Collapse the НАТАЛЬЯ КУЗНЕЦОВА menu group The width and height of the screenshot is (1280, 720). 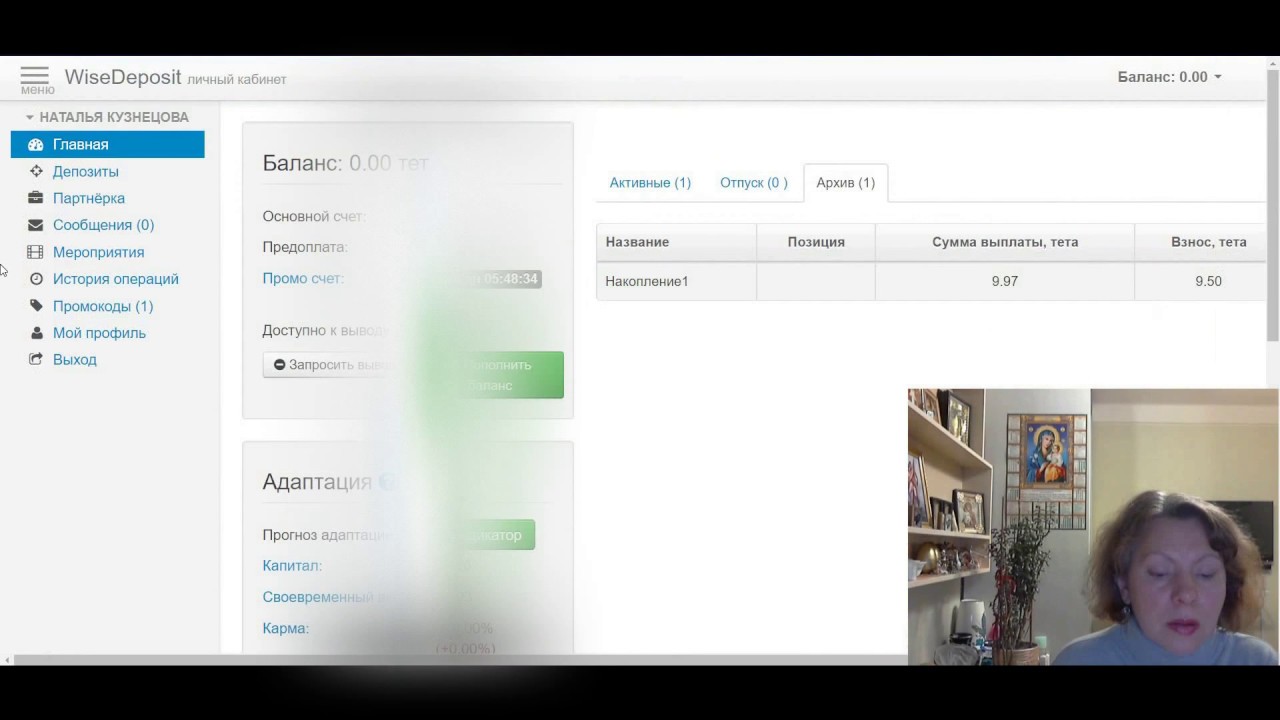[x=107, y=117]
